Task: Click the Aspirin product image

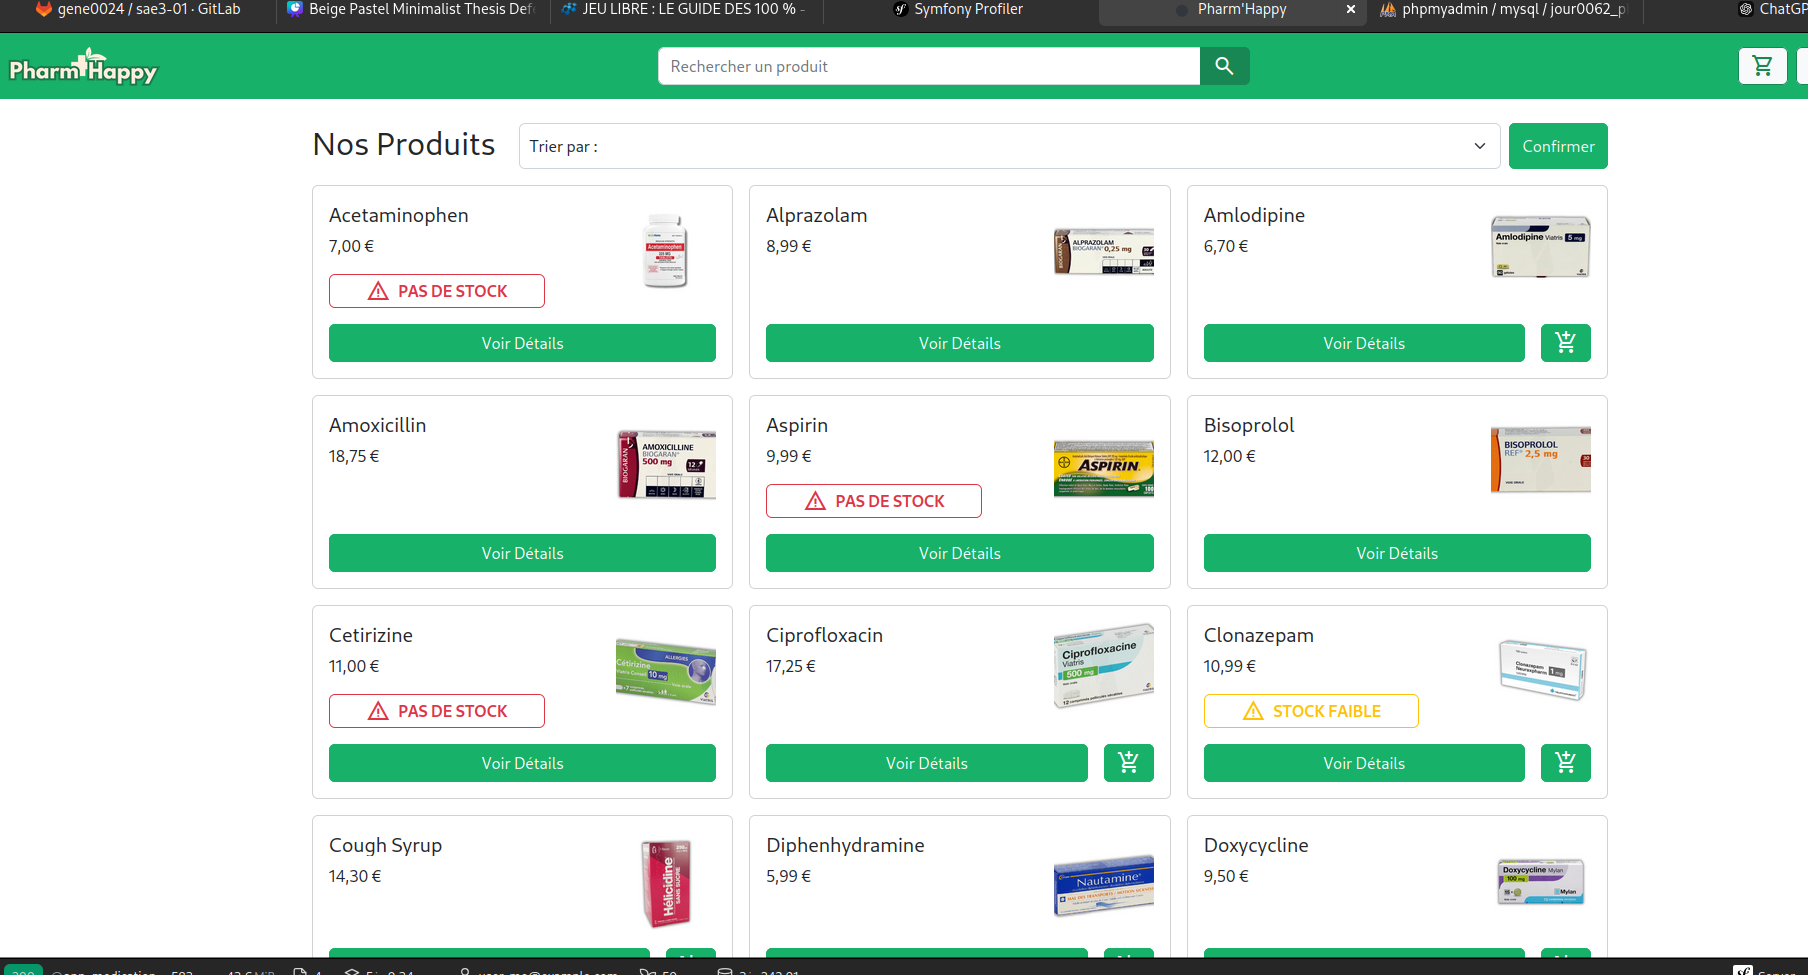Action: click(1103, 468)
